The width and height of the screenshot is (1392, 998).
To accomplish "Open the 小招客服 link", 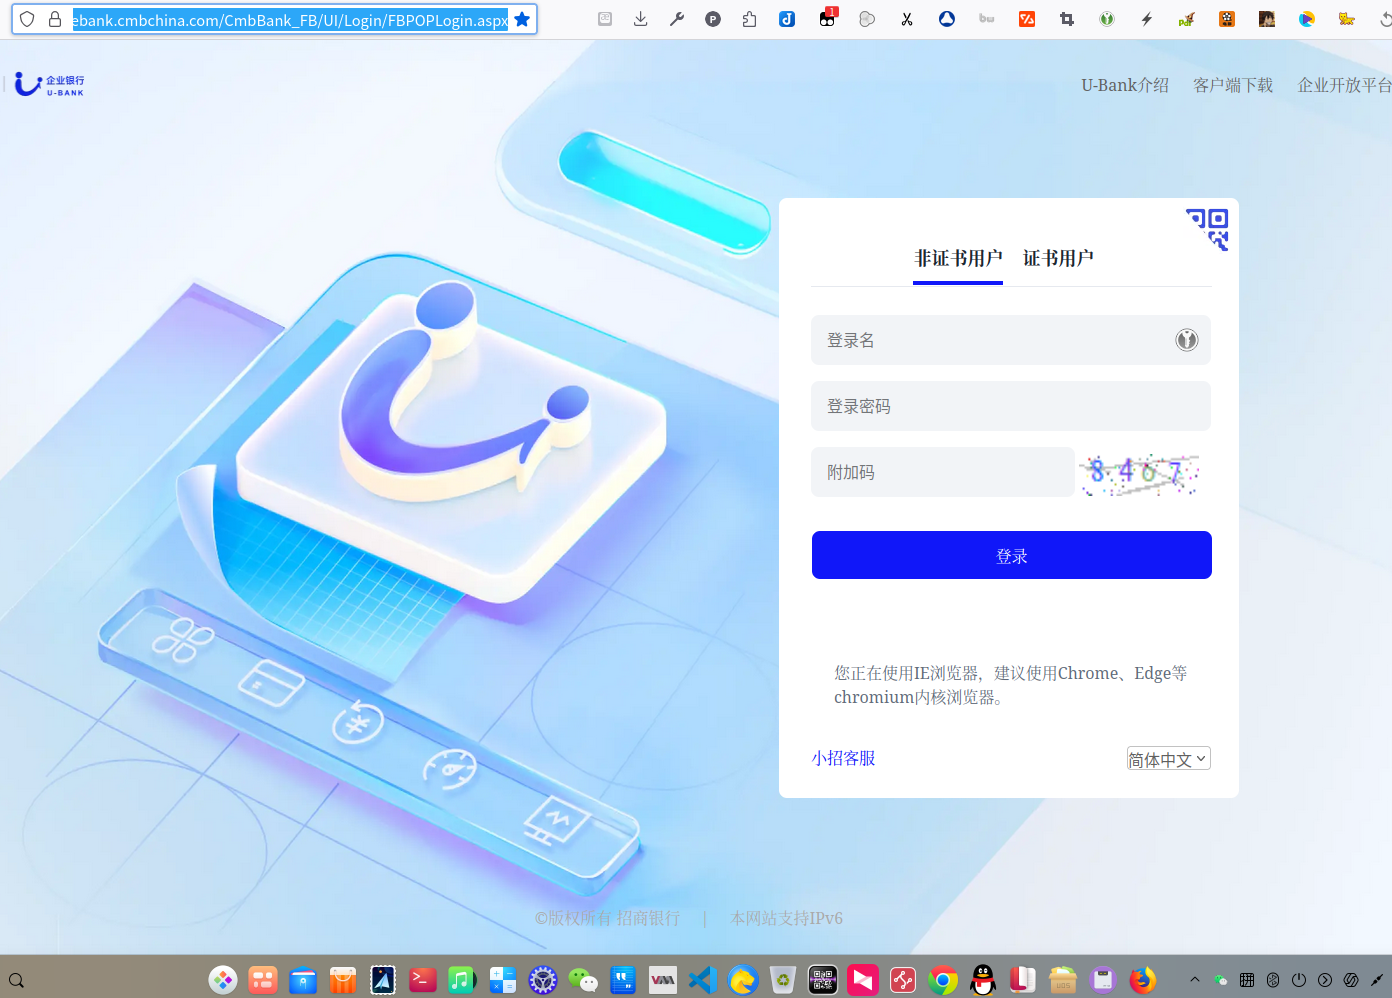I will (x=844, y=758).
